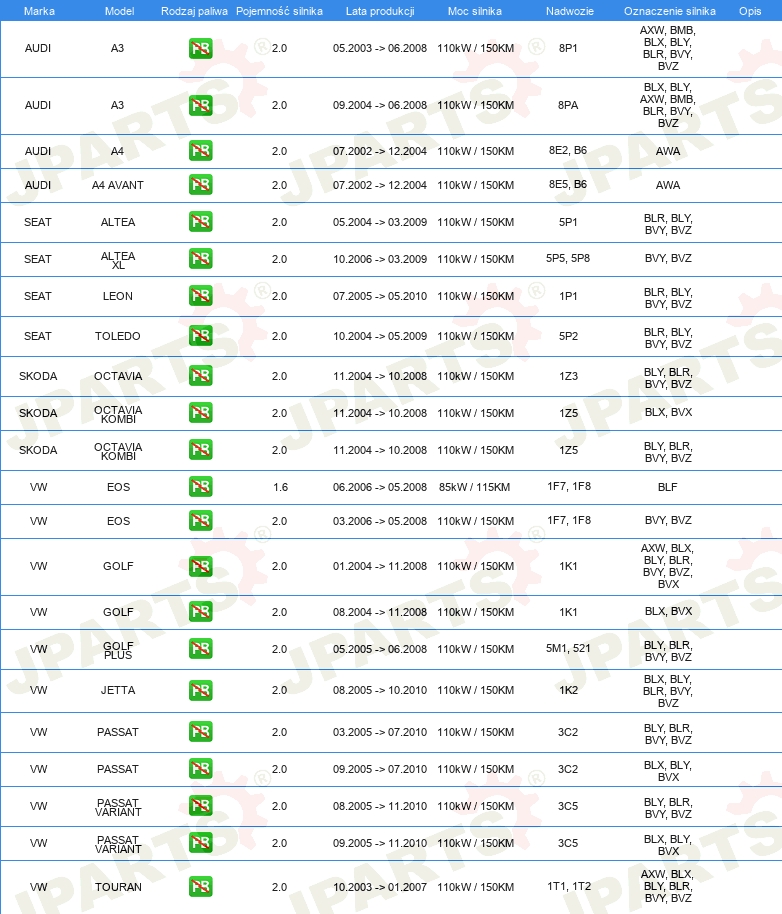Click the fuel icon for AUDI A3 8PA
This screenshot has width=782, height=914.
click(x=200, y=105)
